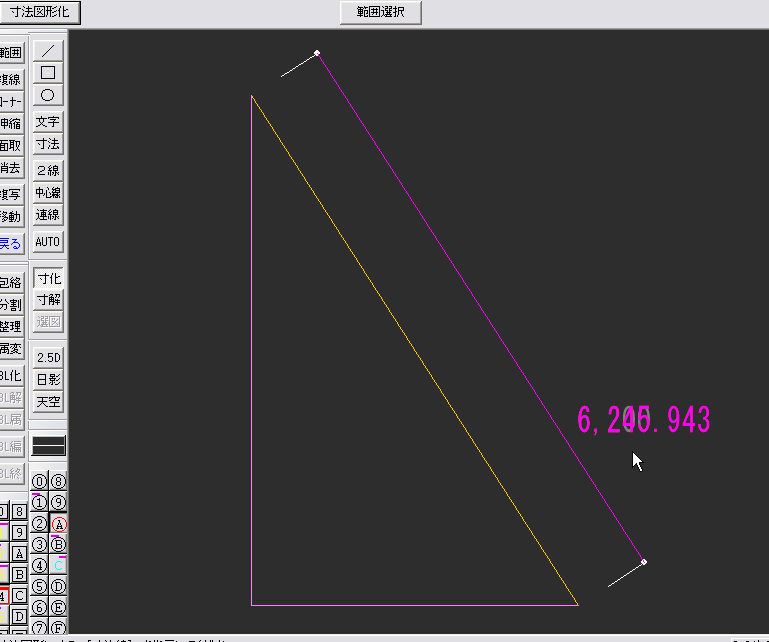
Task: Toggle square layer group D
Action: point(19,616)
